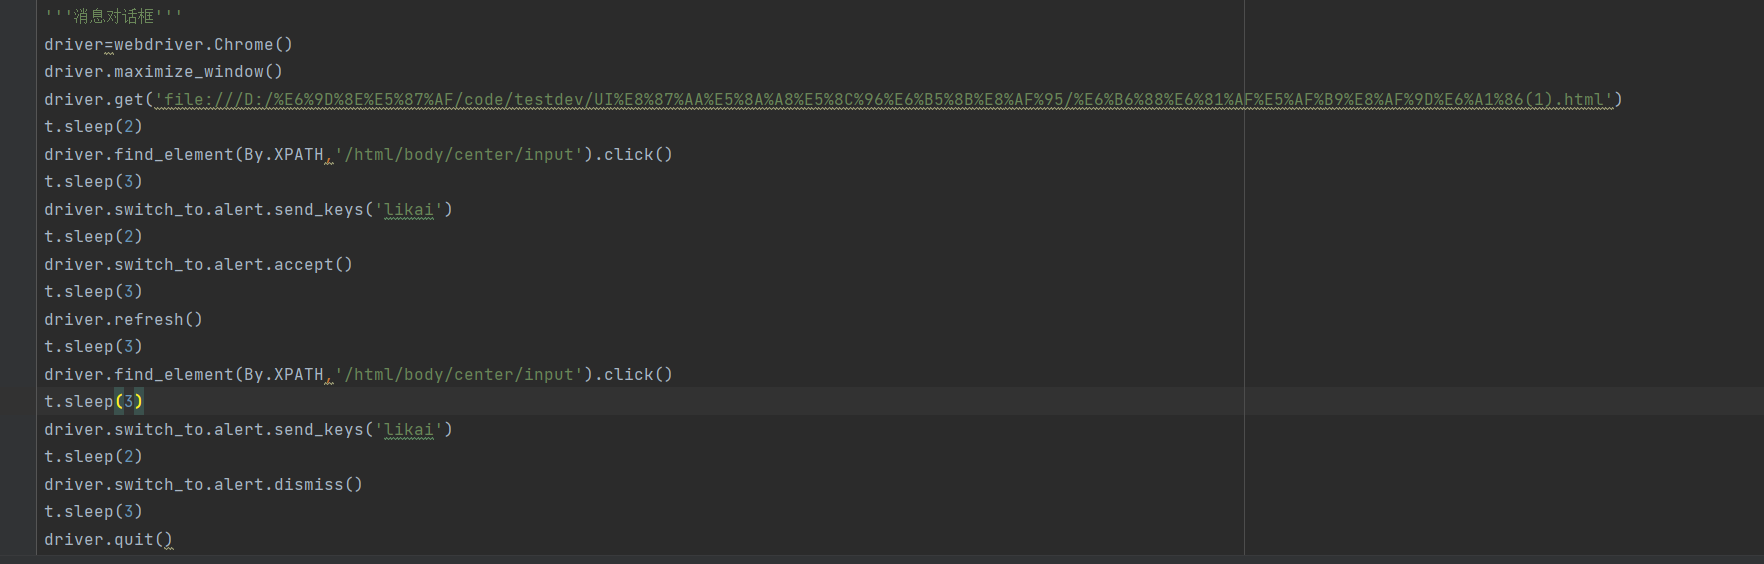Click XPath string in first find_element line

click(x=459, y=155)
